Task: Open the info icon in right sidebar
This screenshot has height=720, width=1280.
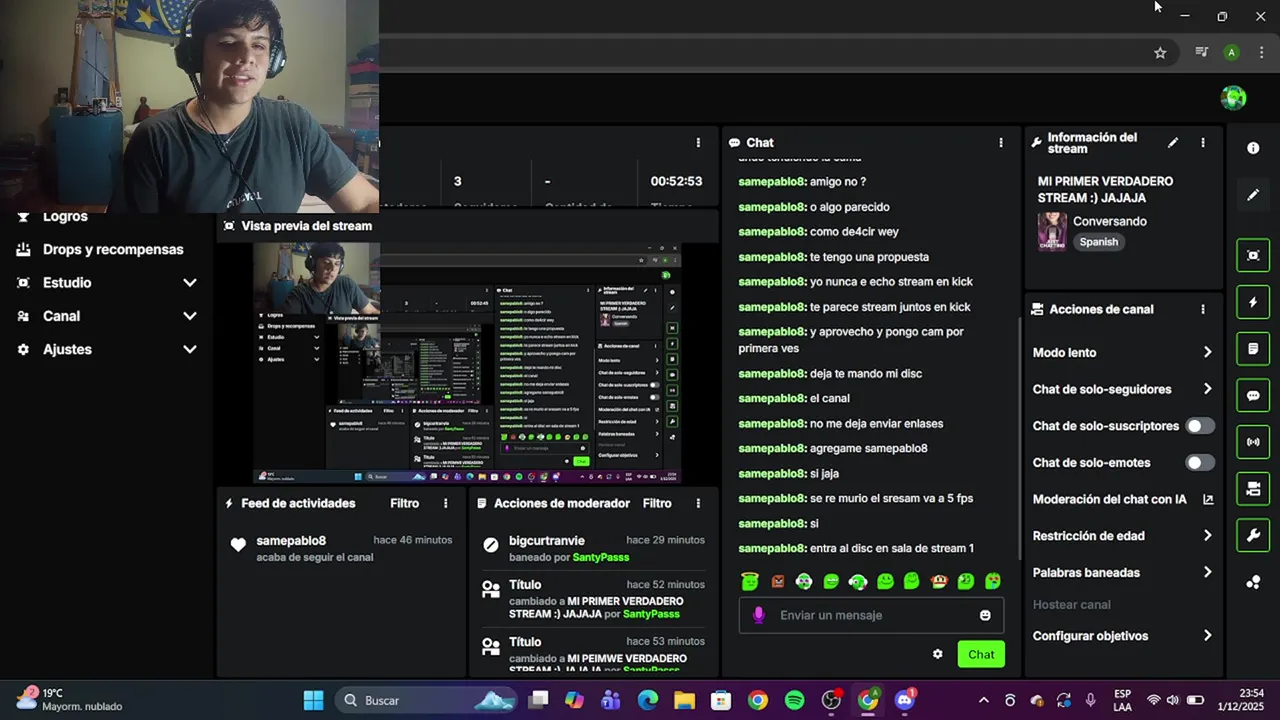Action: 1253,148
